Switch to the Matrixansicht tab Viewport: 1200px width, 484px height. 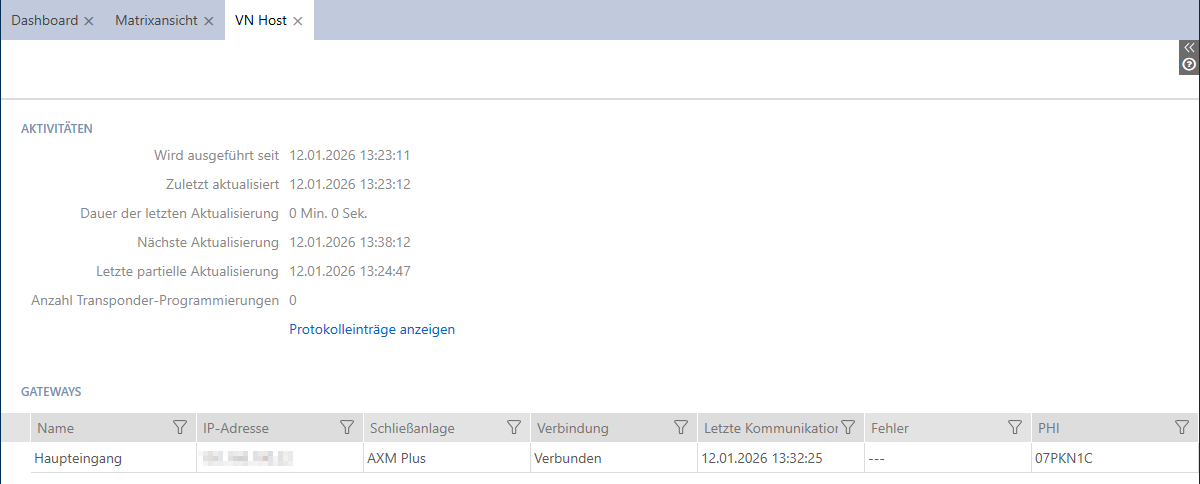pyautogui.click(x=156, y=20)
